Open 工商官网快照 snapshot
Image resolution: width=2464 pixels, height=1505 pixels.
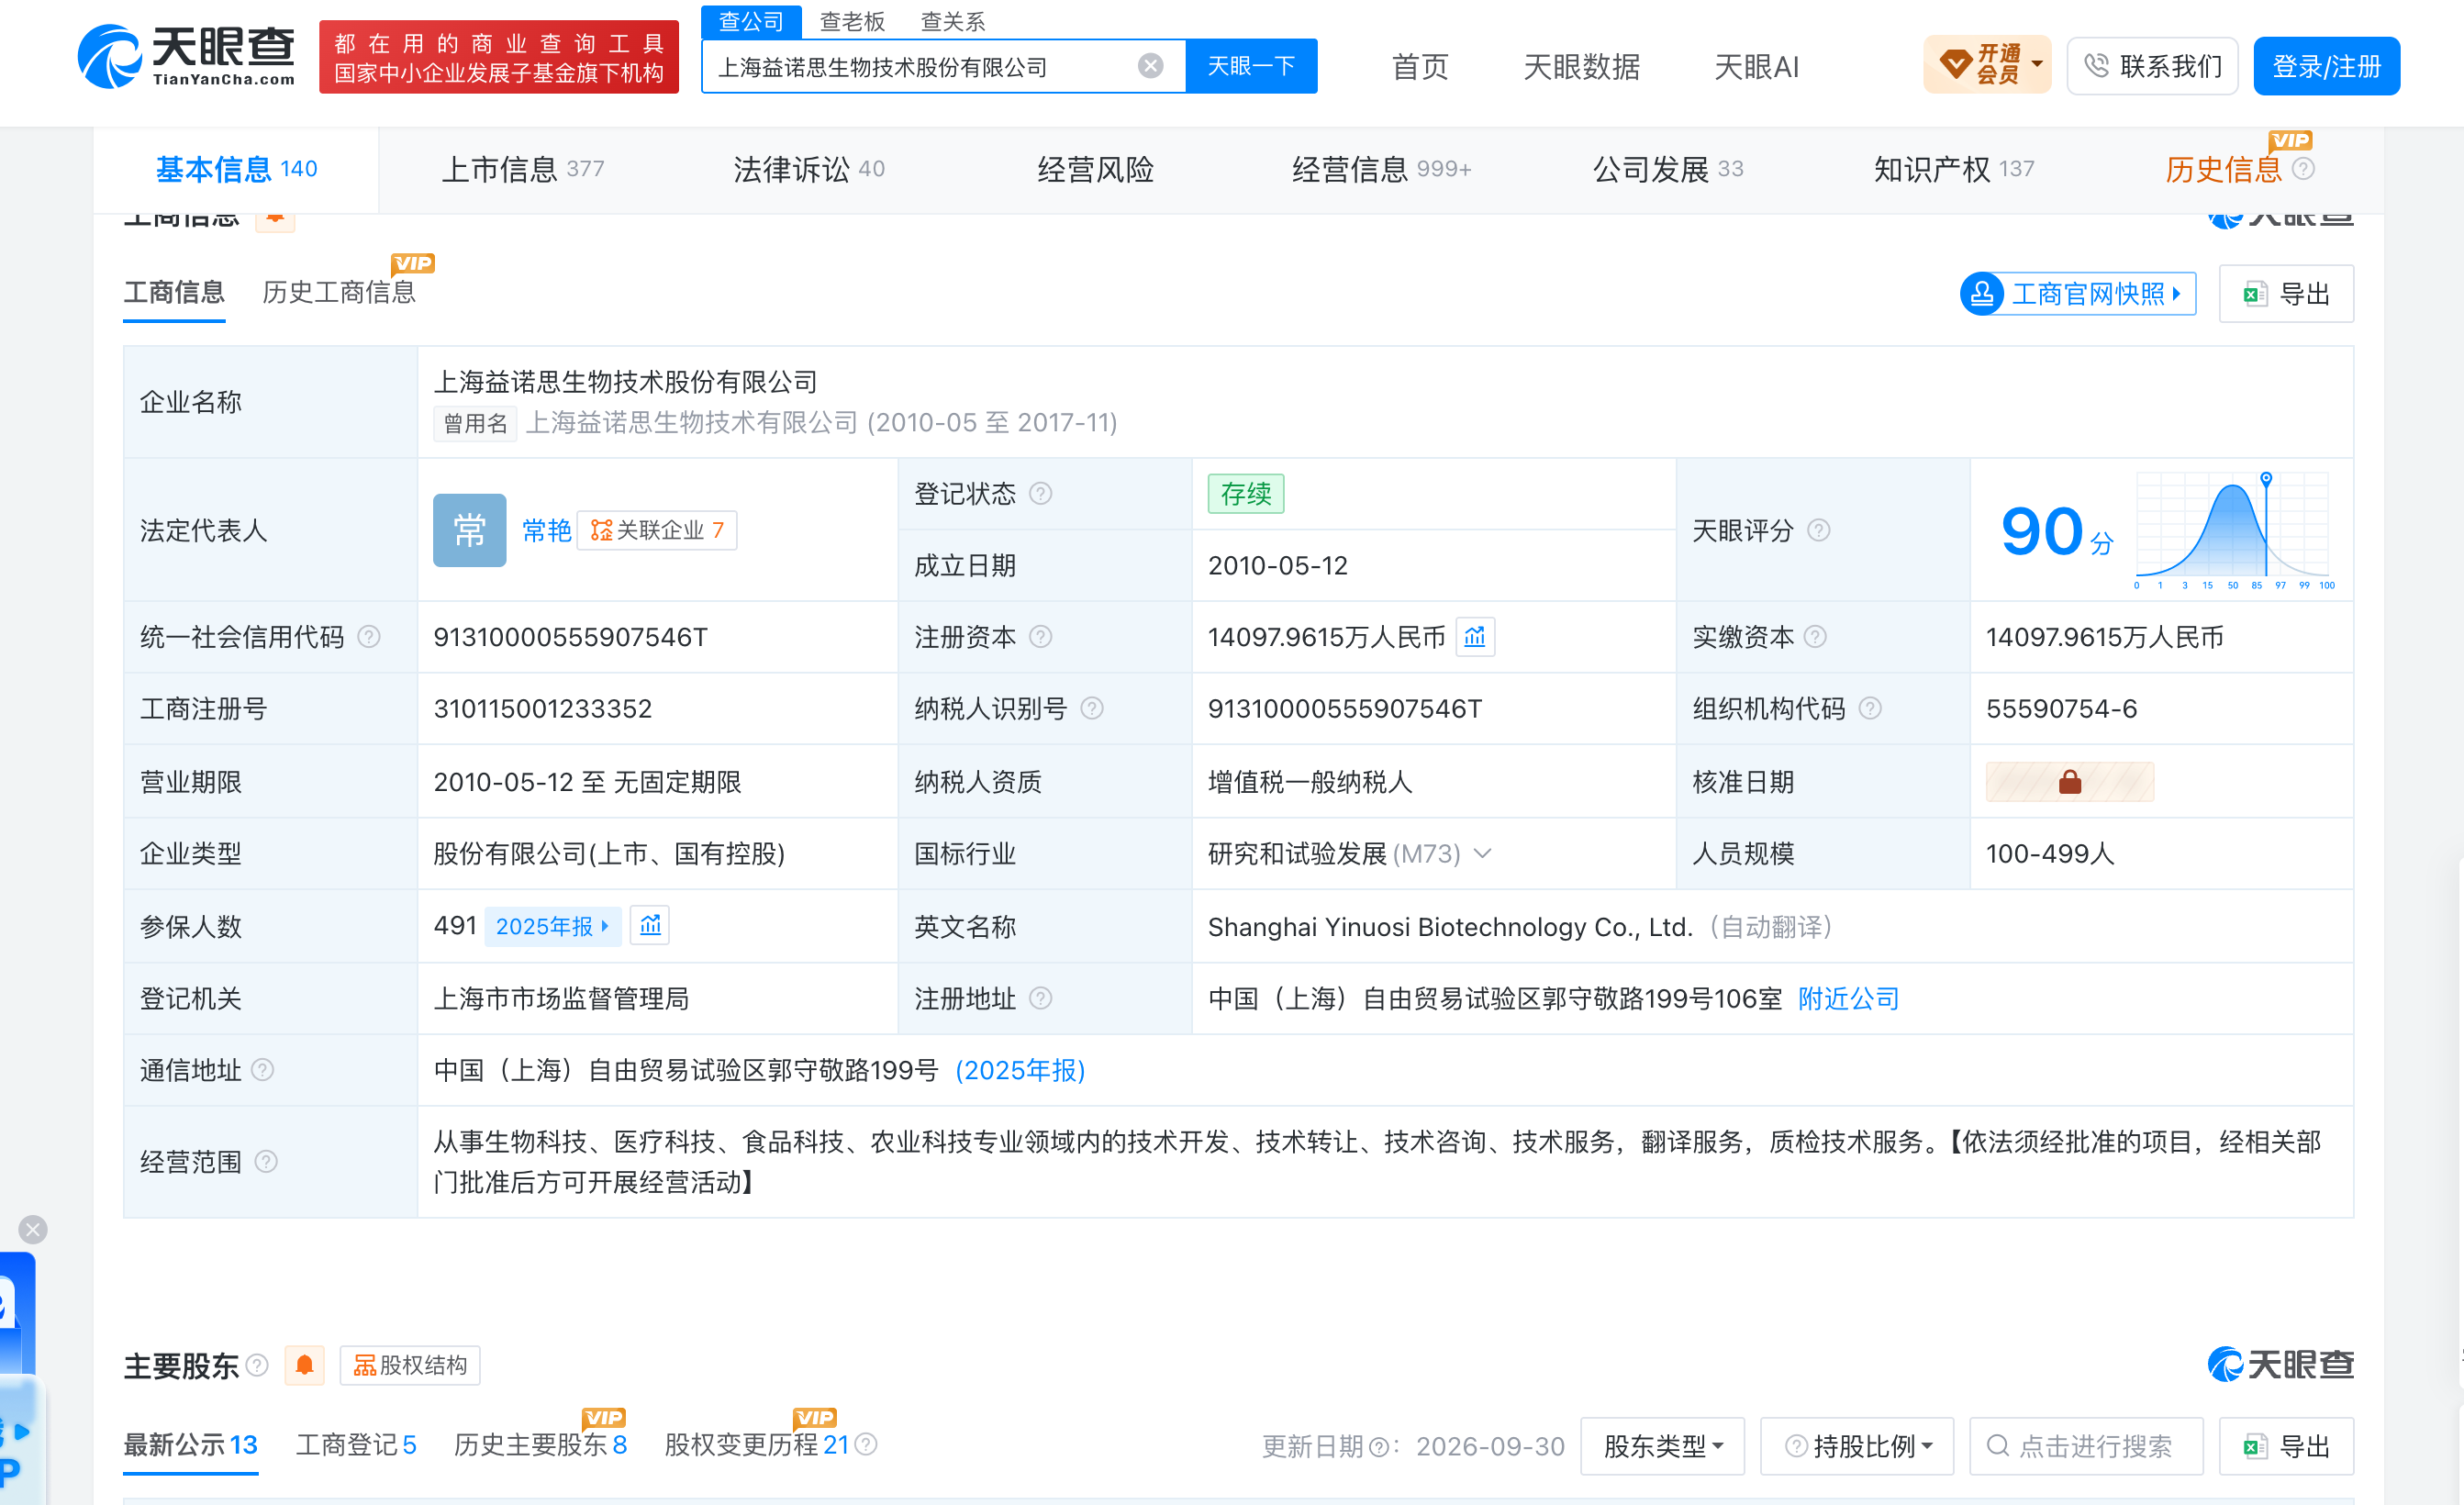[x=2078, y=294]
